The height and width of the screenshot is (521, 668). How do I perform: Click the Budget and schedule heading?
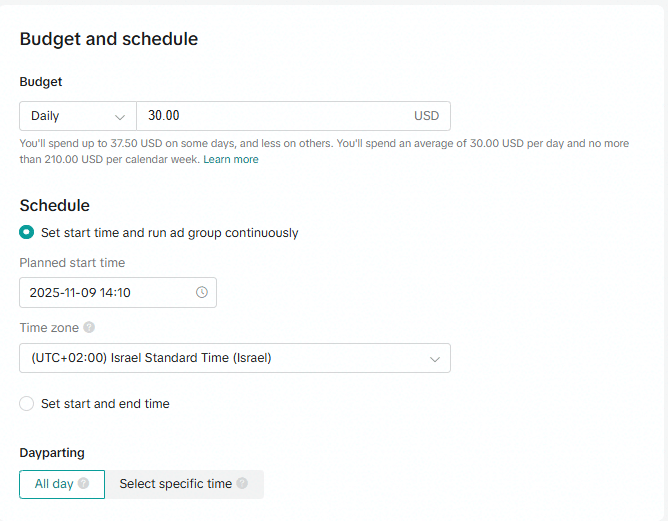[109, 39]
